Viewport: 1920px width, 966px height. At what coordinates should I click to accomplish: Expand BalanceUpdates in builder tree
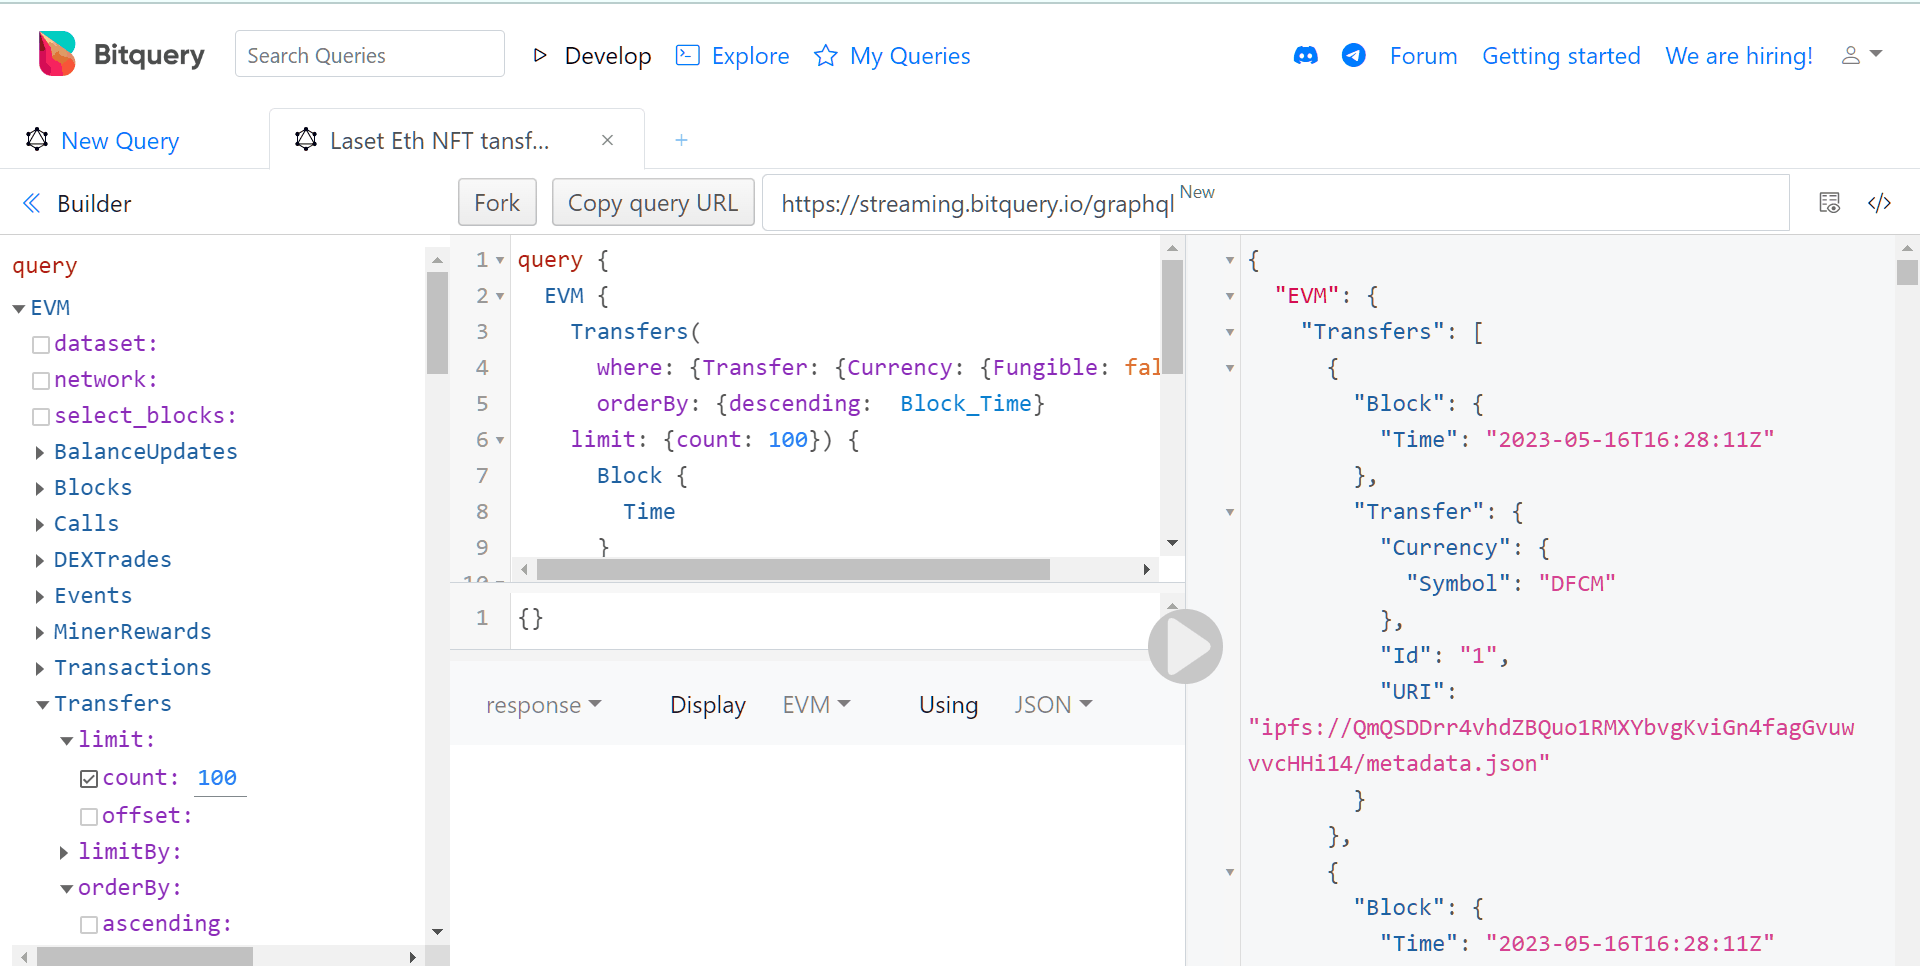(40, 453)
